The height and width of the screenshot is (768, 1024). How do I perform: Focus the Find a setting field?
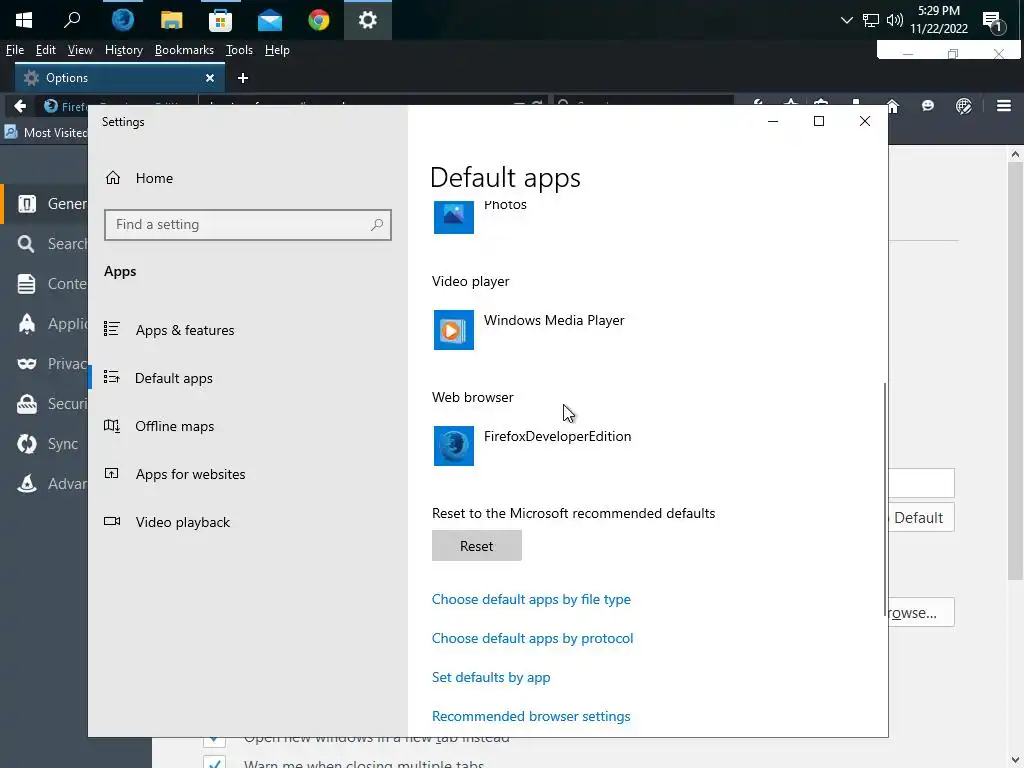[248, 225]
